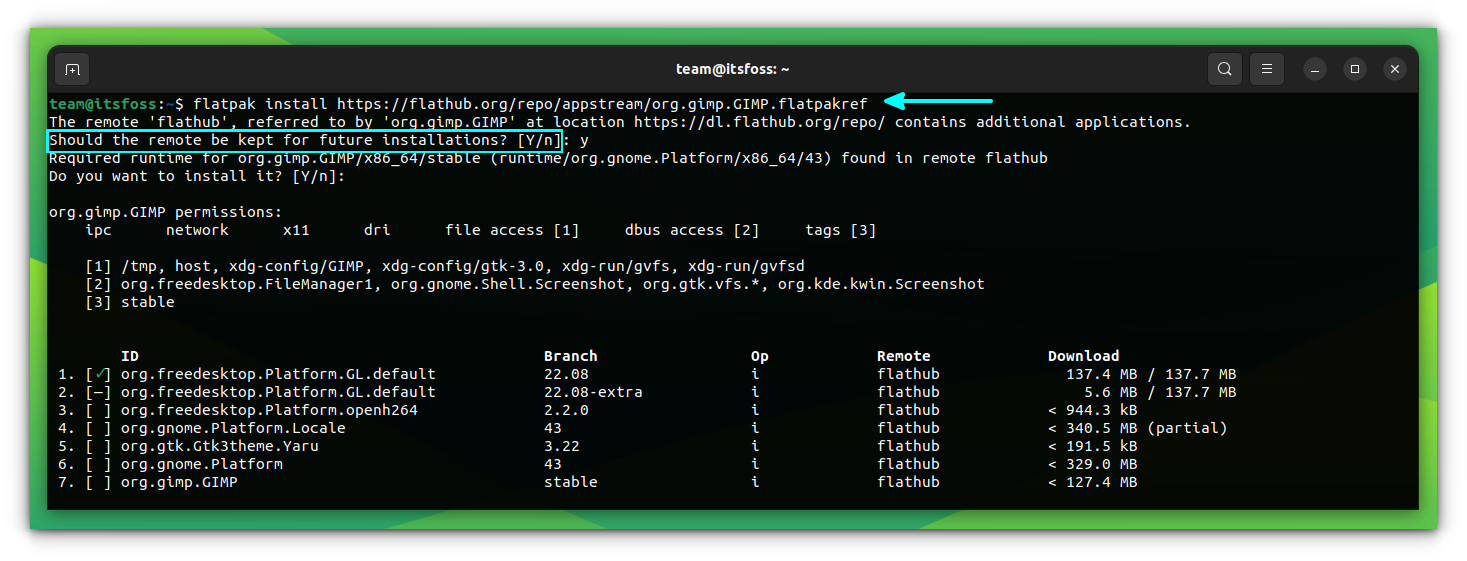Click the 22.08-extra branch value

point(593,392)
